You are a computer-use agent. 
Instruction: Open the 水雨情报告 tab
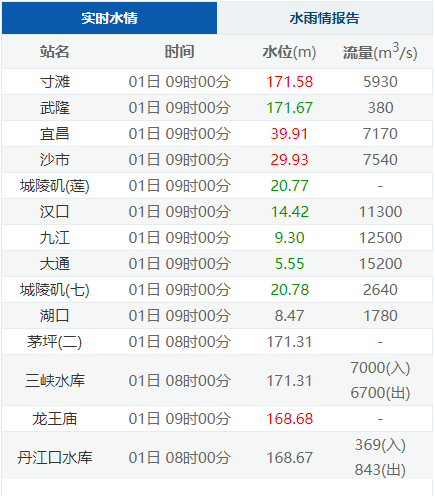[324, 18]
